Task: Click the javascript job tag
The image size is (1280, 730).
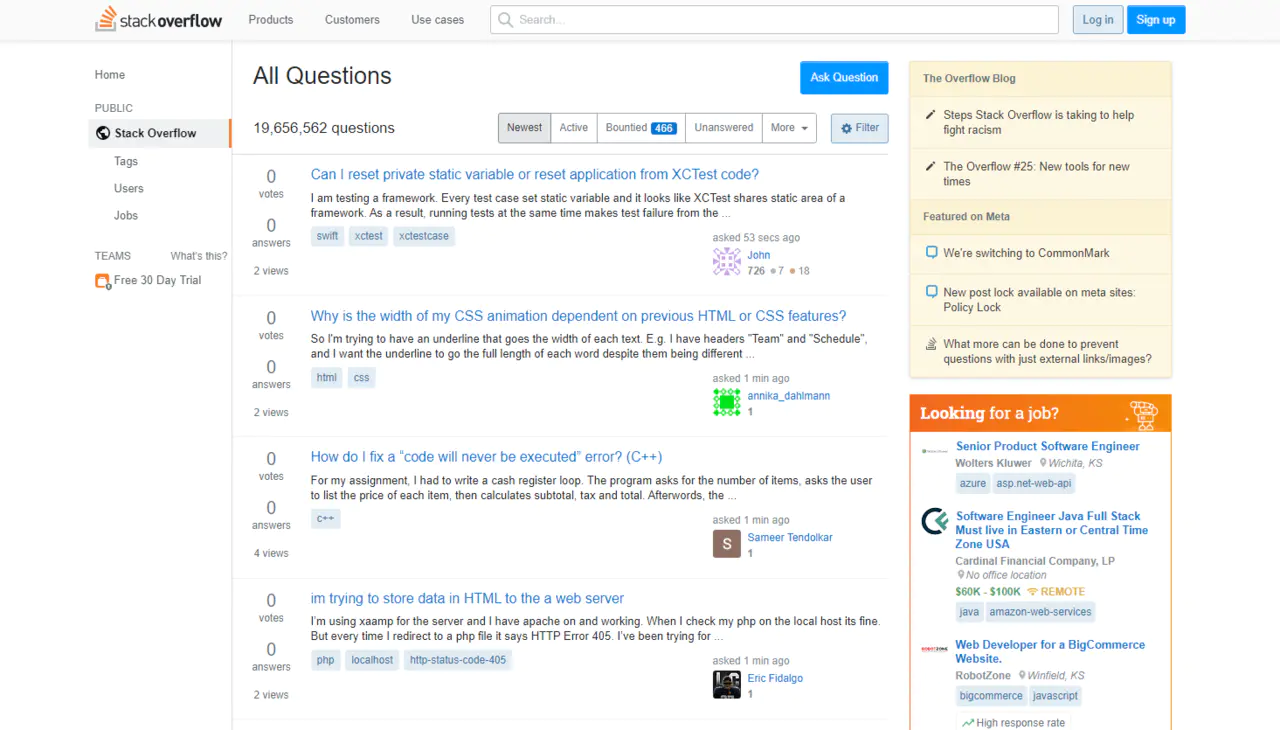Action: tap(1056, 696)
